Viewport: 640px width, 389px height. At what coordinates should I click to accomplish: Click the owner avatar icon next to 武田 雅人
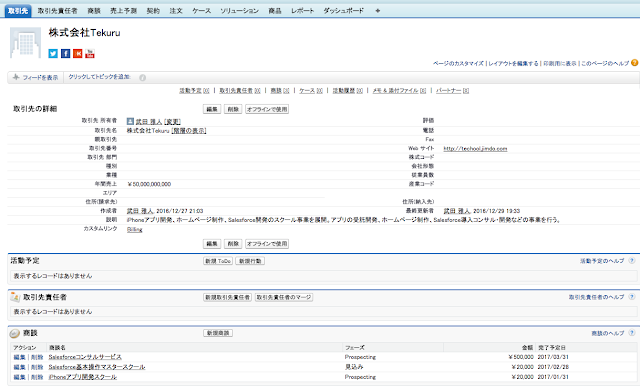(130, 121)
